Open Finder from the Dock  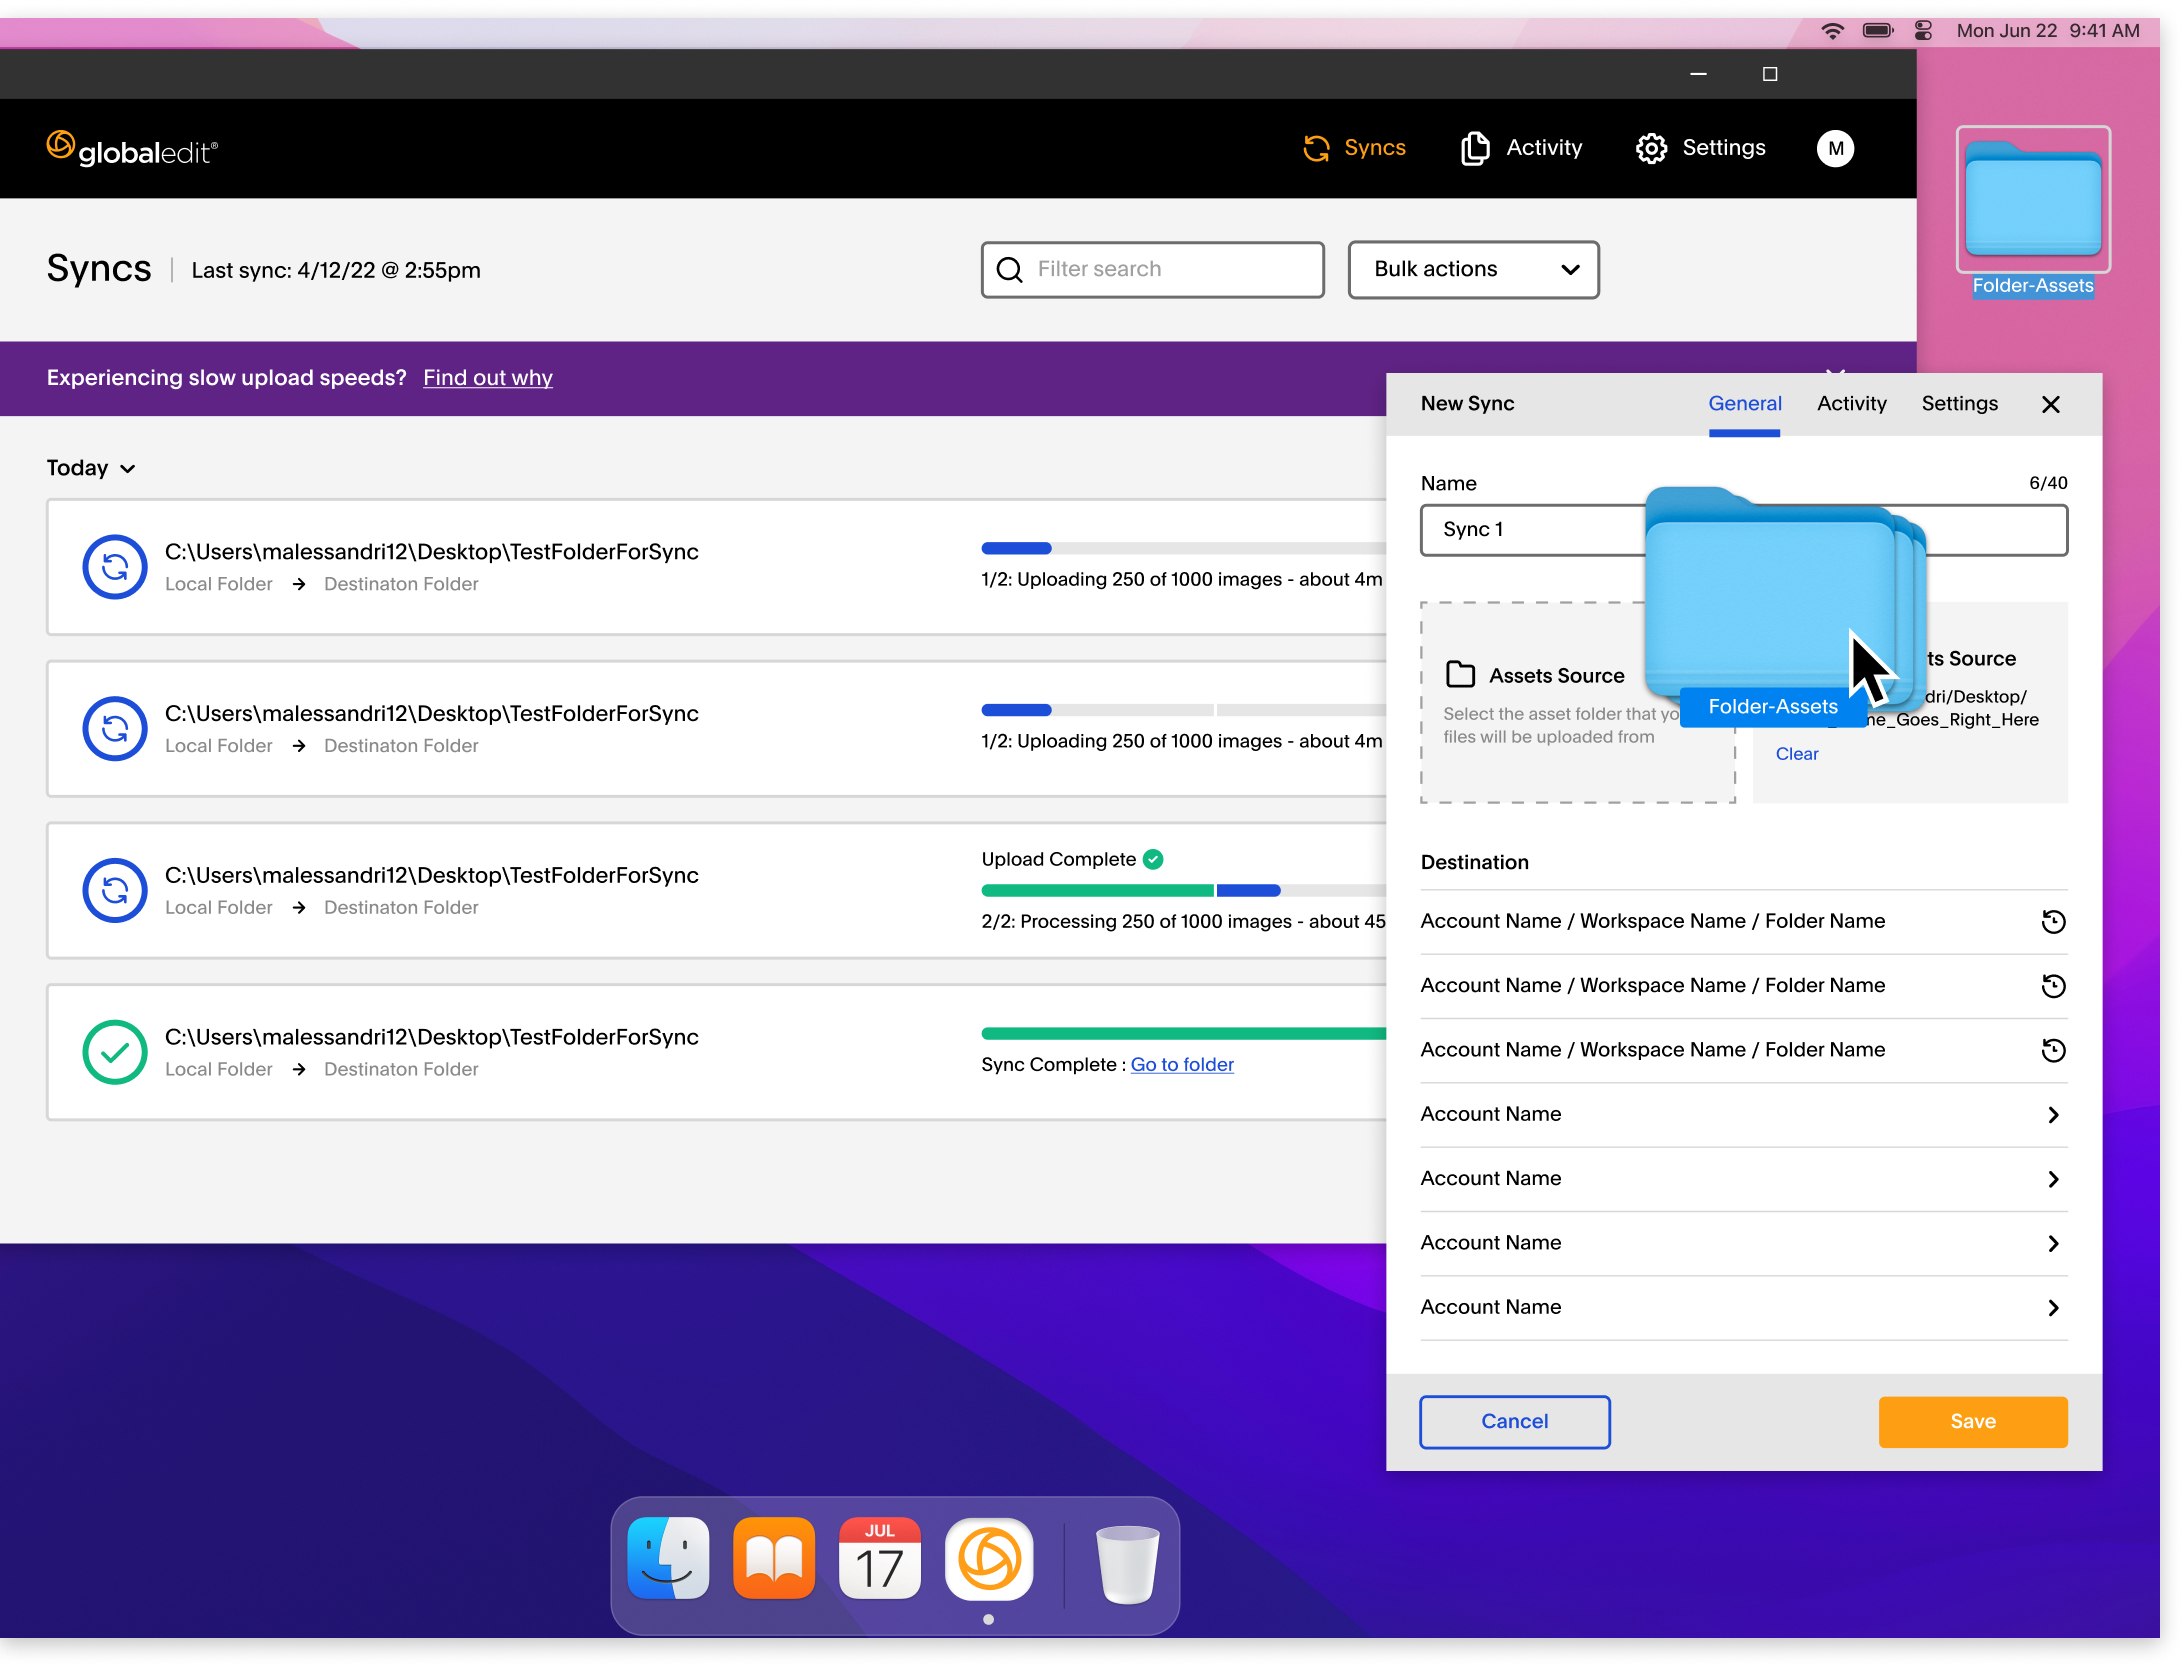tap(668, 1559)
